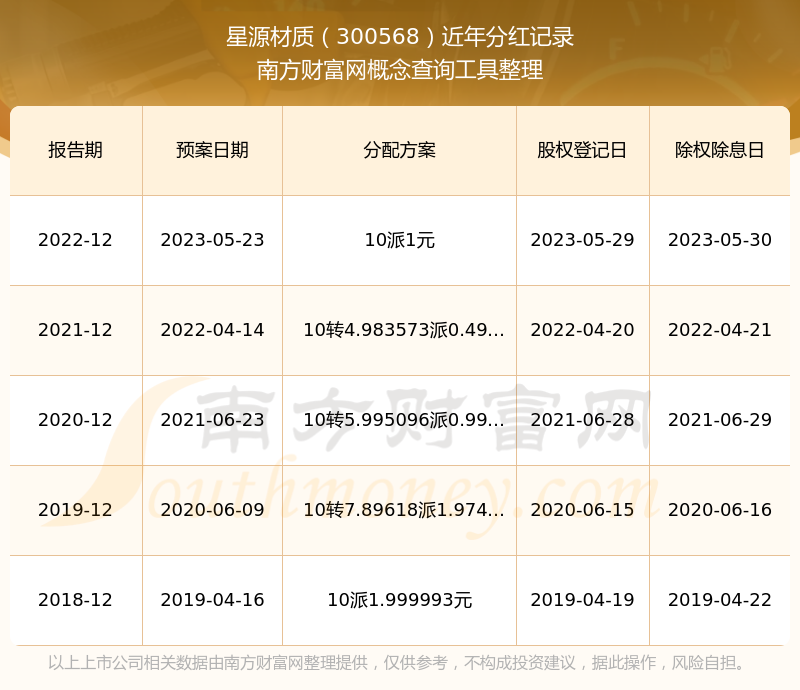Click report period cell 2019-12

coord(76,509)
